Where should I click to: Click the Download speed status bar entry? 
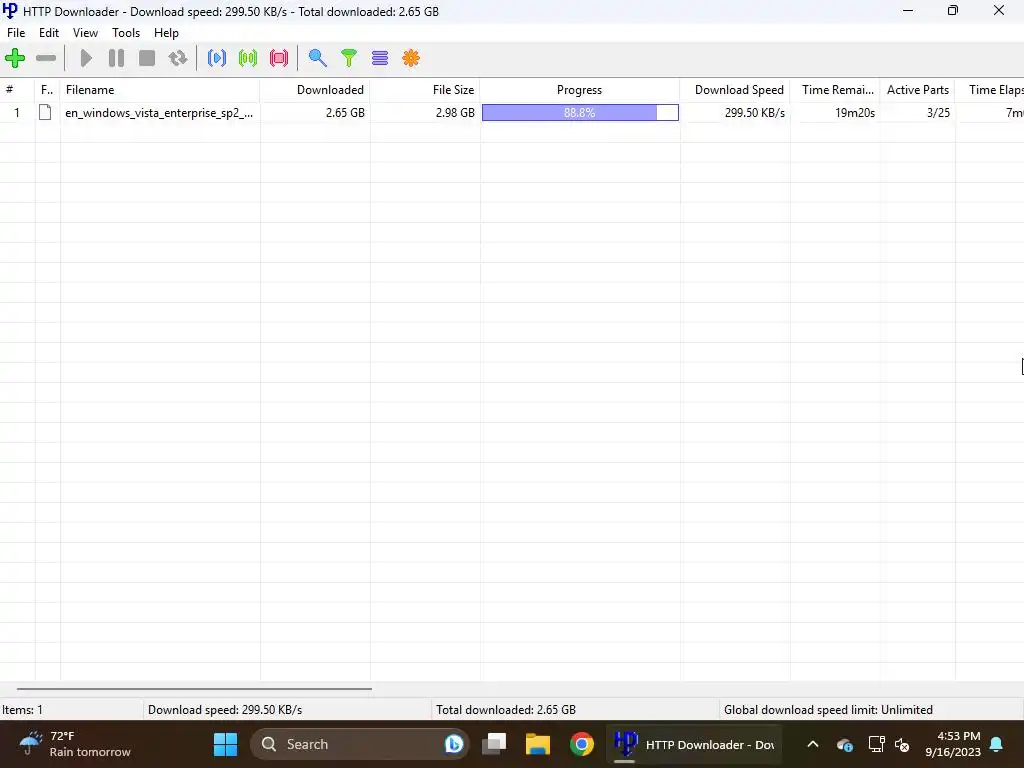(287, 709)
